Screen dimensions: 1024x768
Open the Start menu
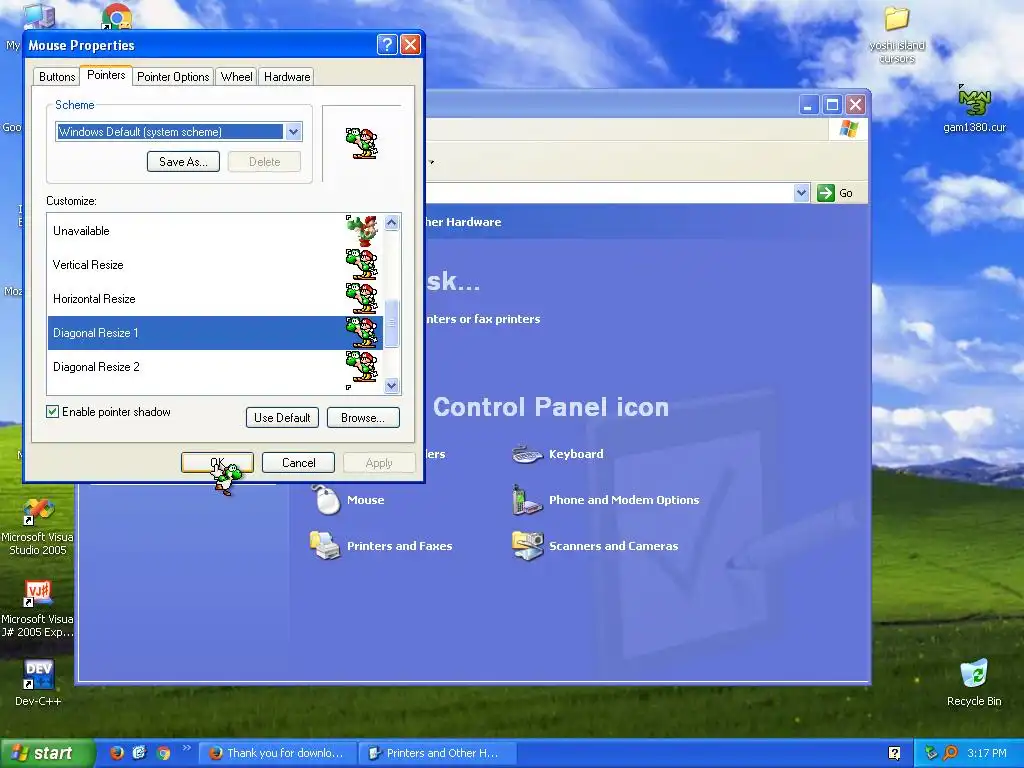coord(47,753)
